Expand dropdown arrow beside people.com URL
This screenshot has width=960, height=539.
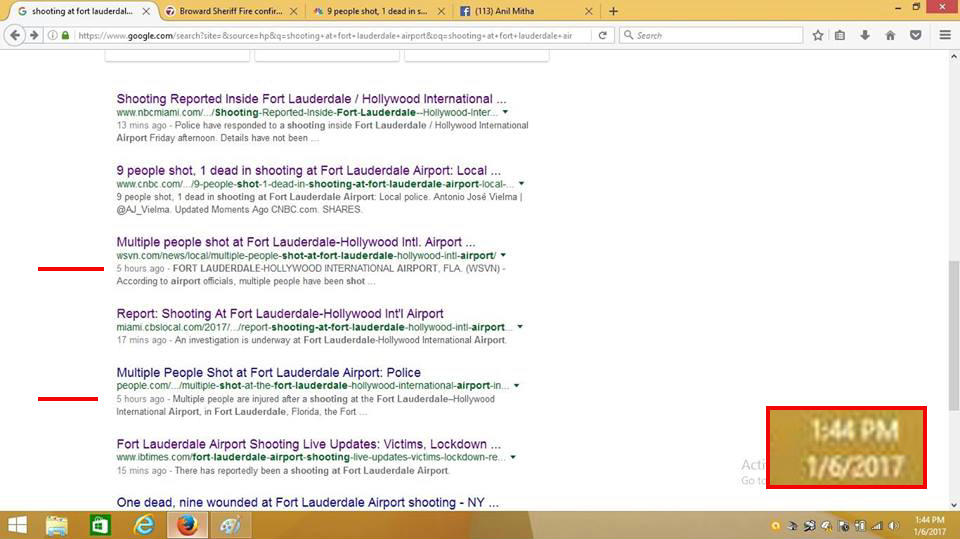[x=517, y=386]
